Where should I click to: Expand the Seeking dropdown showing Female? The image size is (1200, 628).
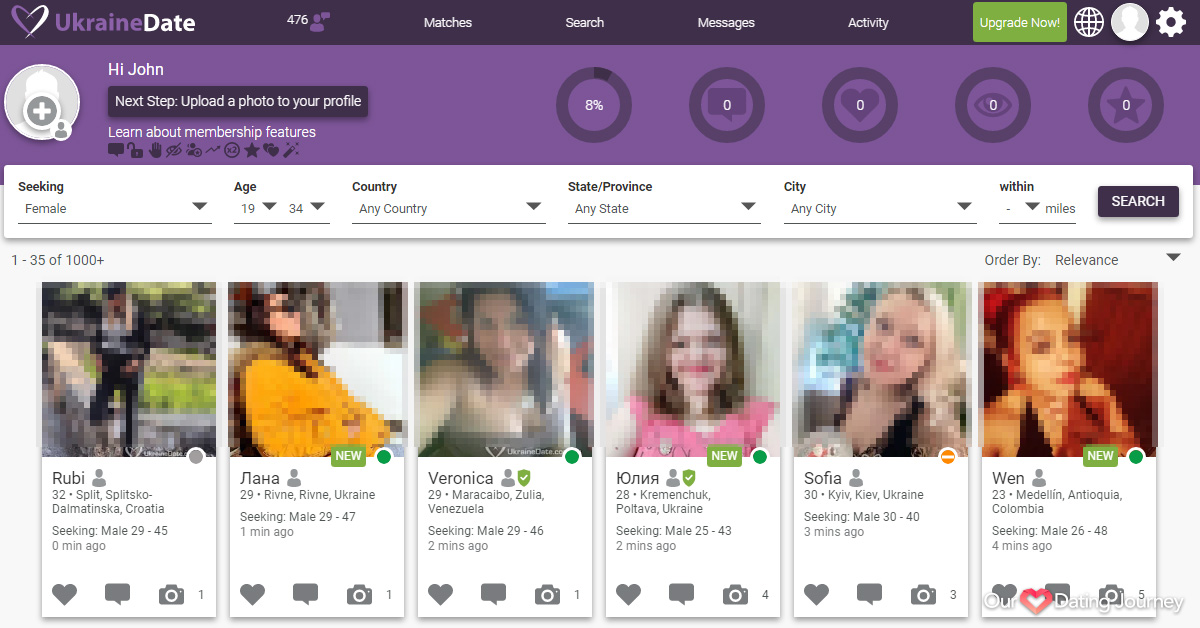pos(114,208)
